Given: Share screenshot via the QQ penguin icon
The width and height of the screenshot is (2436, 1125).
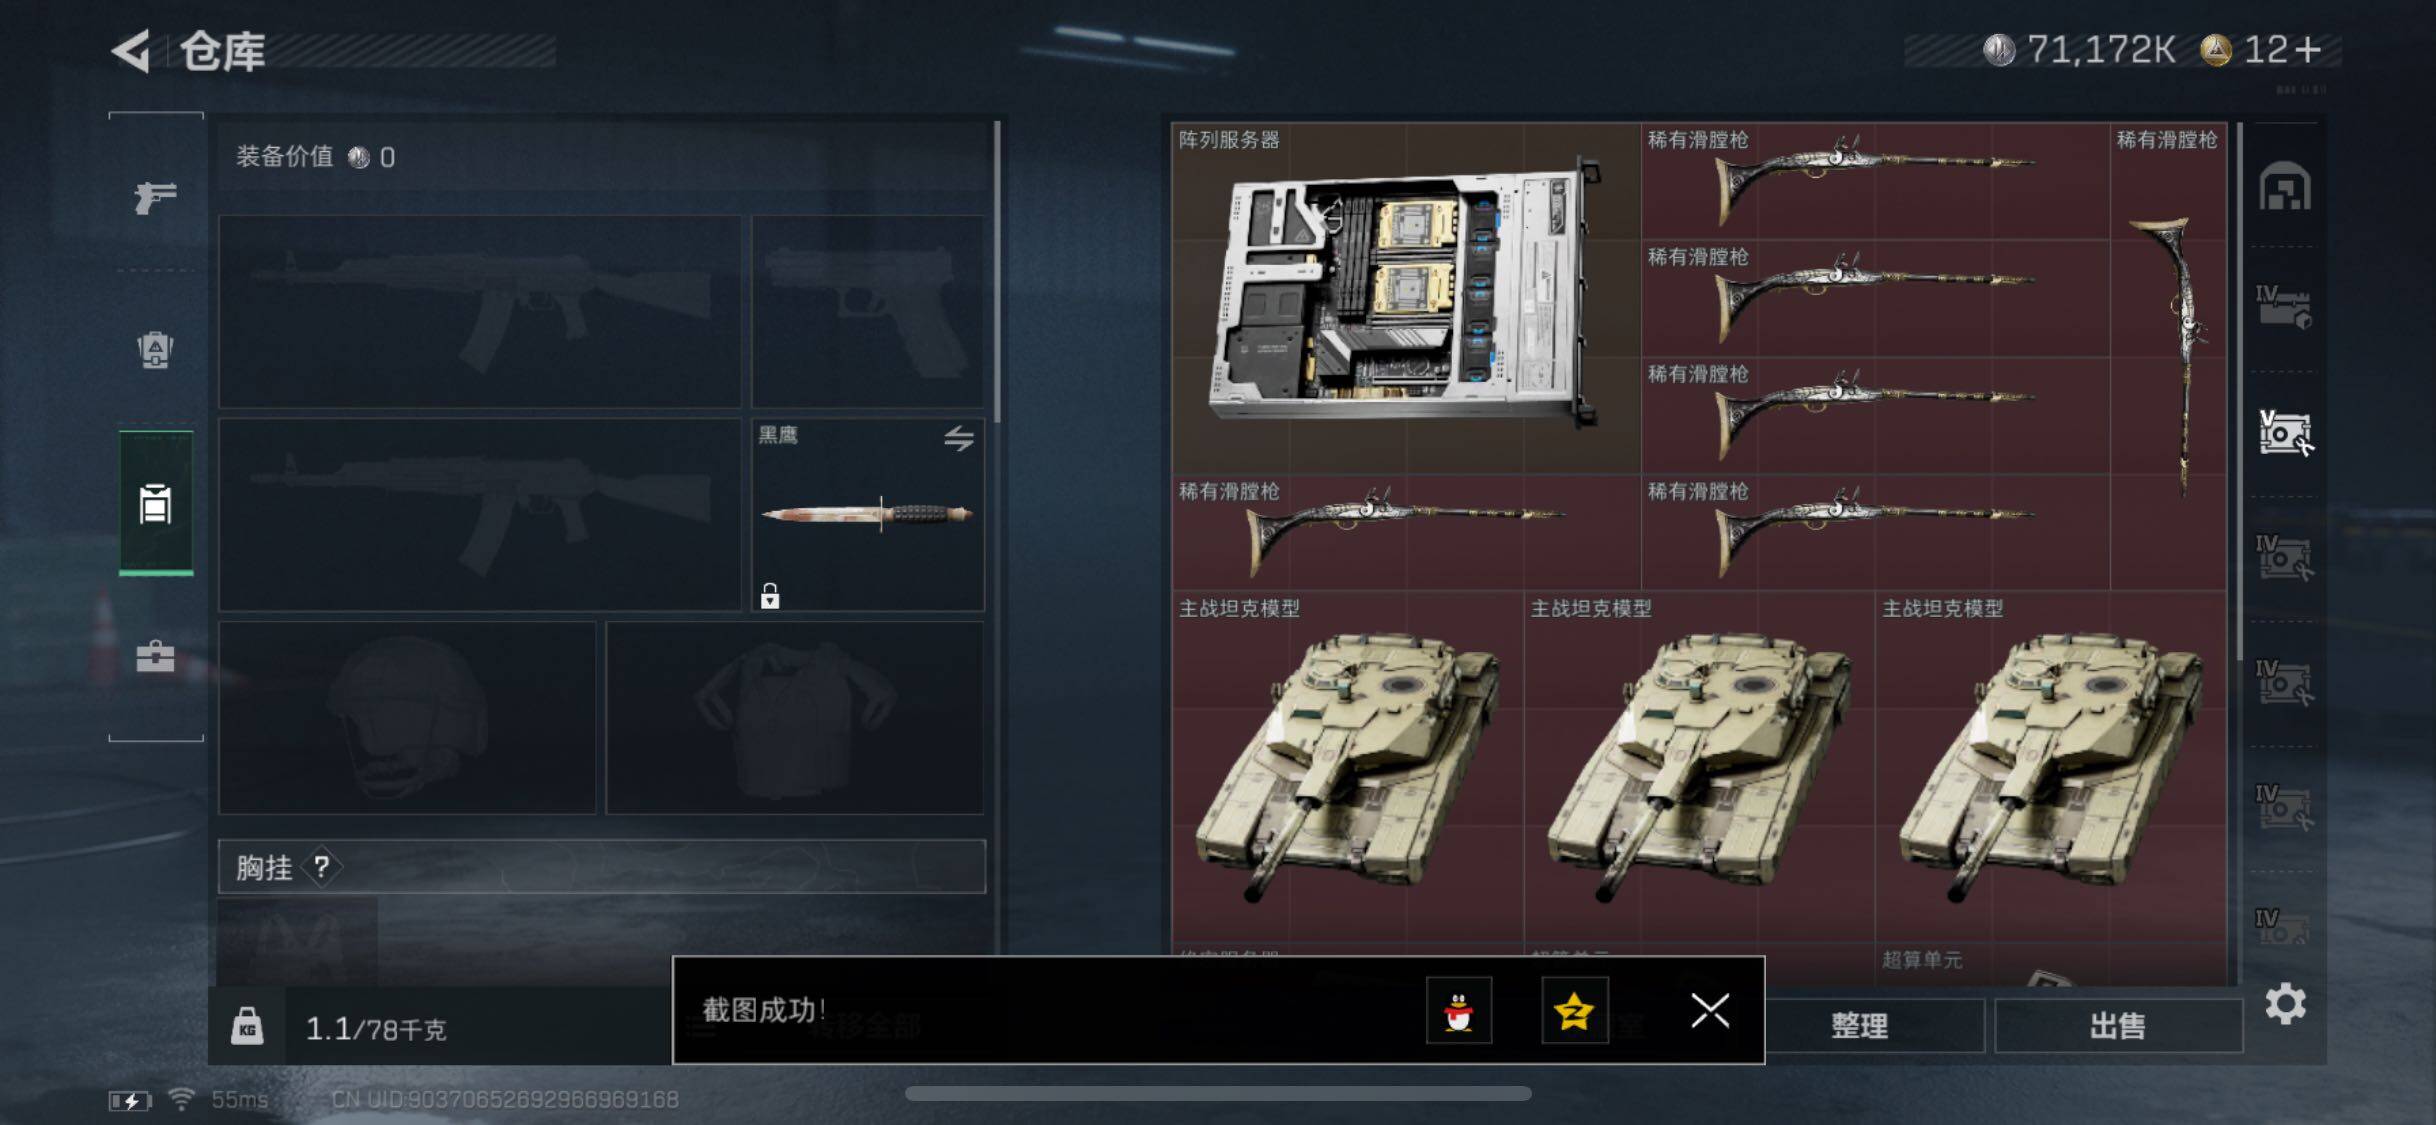Looking at the screenshot, I should [x=1458, y=1010].
